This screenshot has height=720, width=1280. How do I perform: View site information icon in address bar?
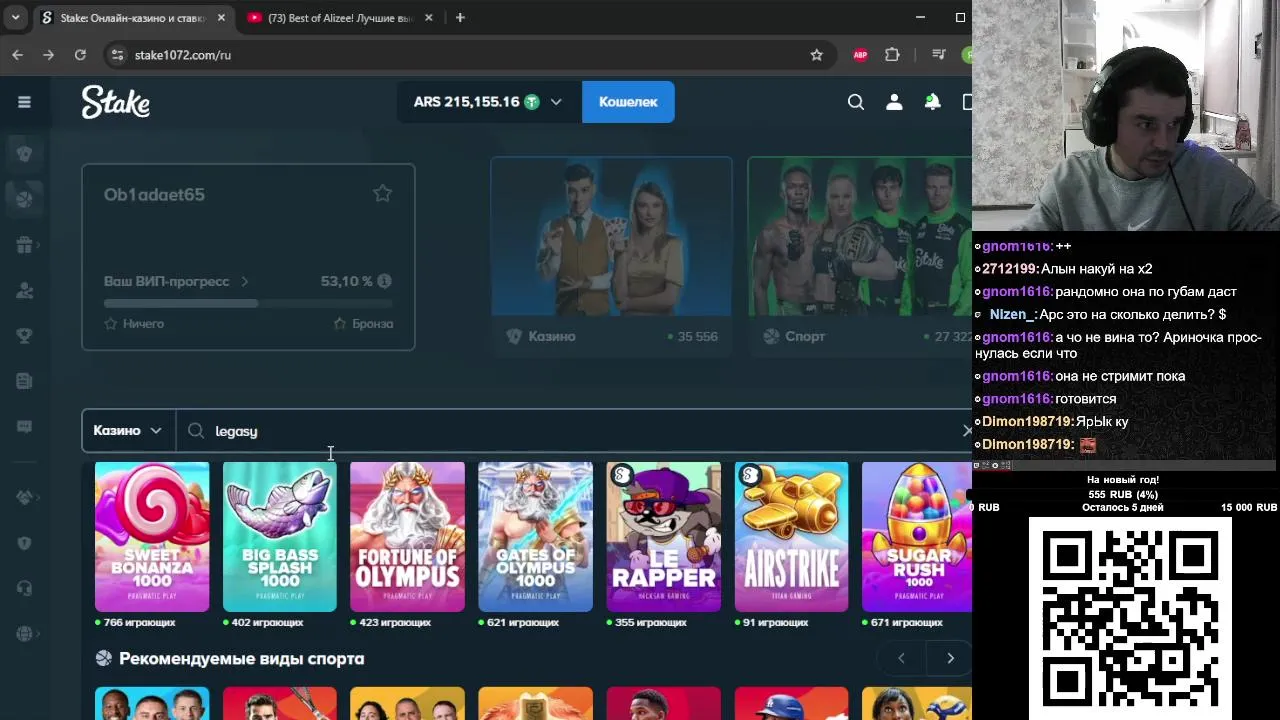[x=117, y=55]
